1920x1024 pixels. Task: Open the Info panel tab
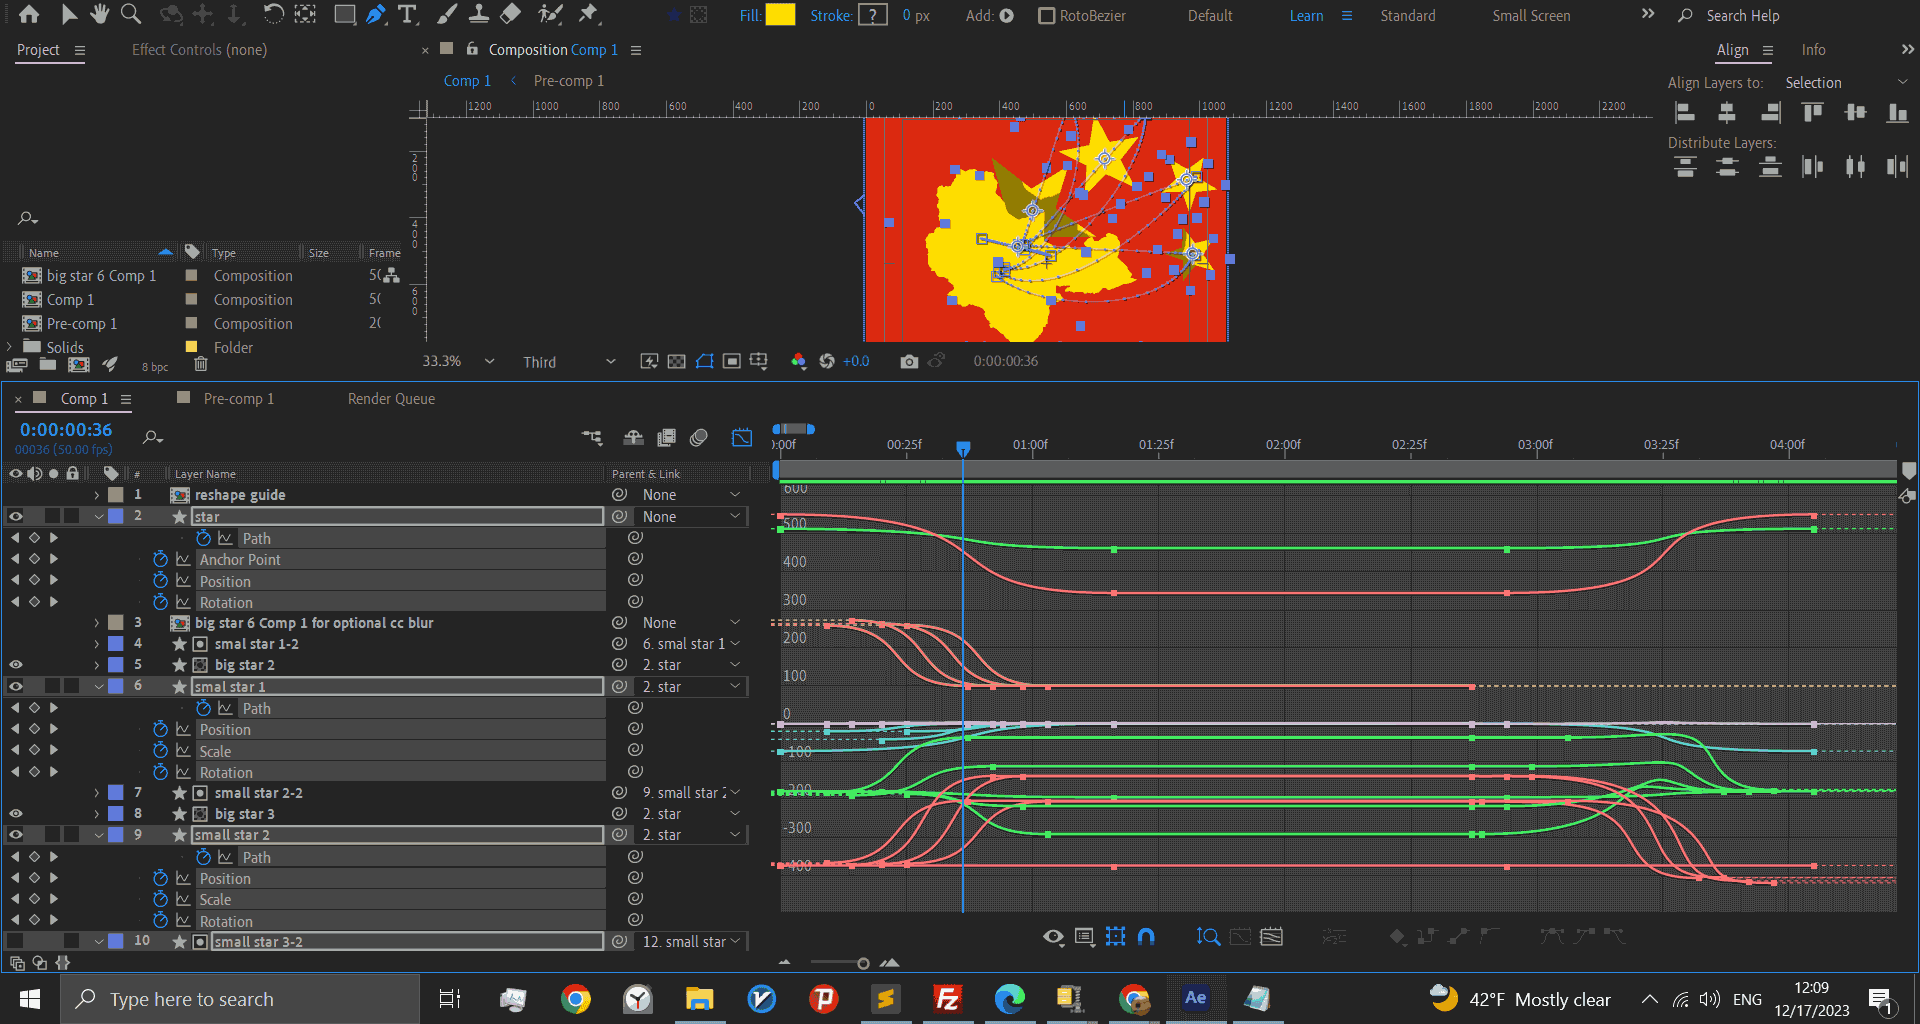click(1813, 50)
